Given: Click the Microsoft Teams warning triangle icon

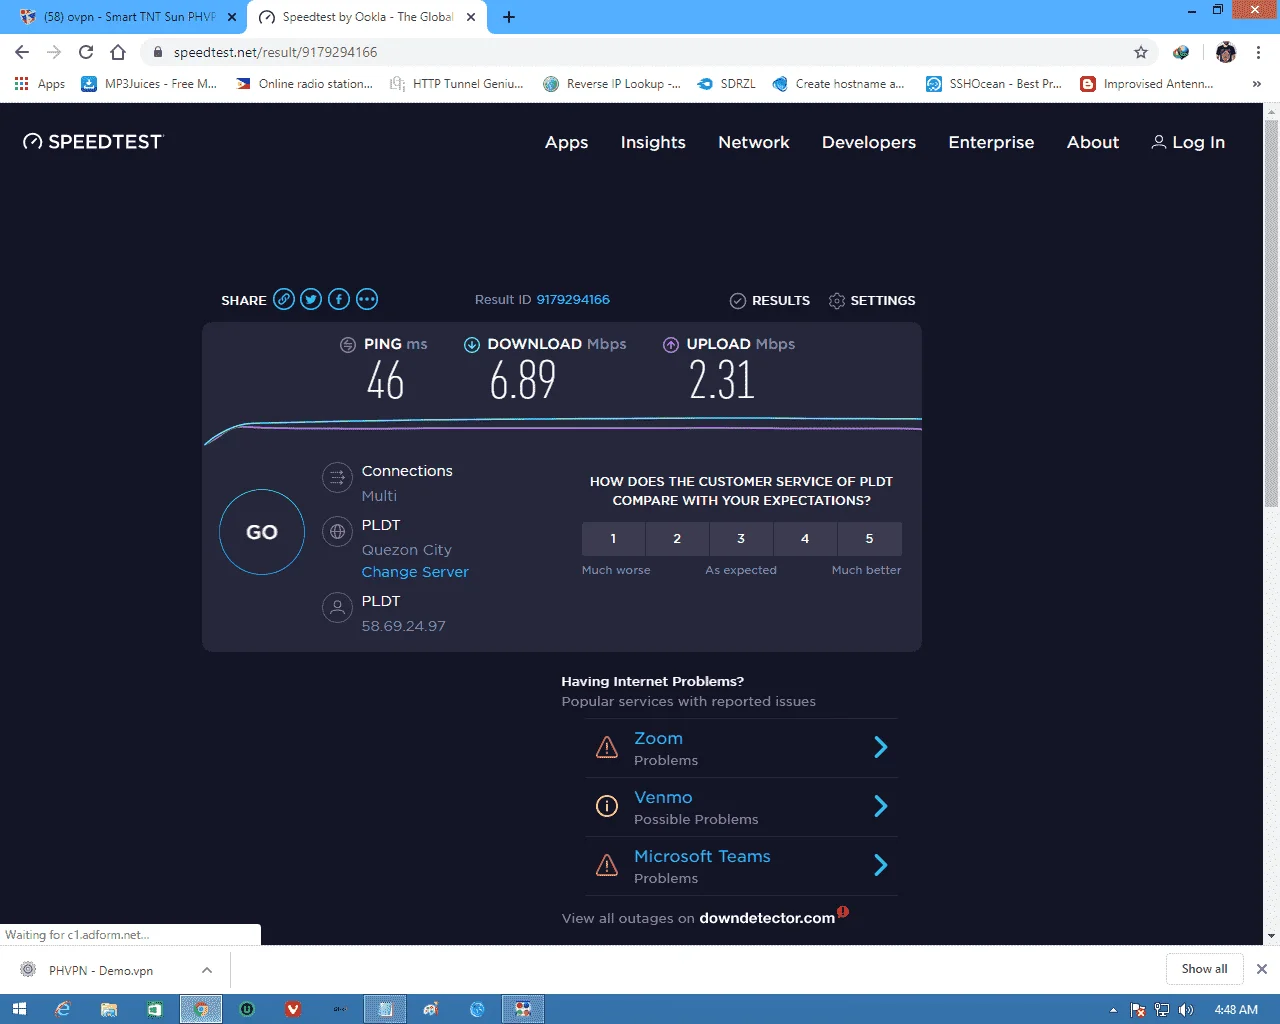Looking at the screenshot, I should (x=607, y=865).
